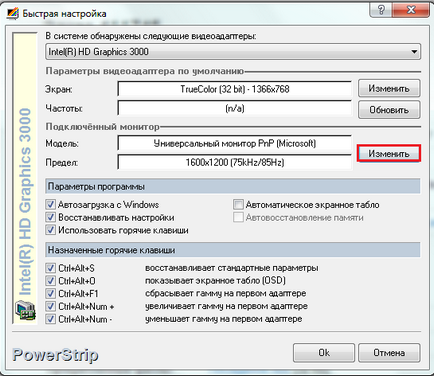
Task: Click 'увеличивает гамму на первом адаптере' text
Action: [226, 306]
